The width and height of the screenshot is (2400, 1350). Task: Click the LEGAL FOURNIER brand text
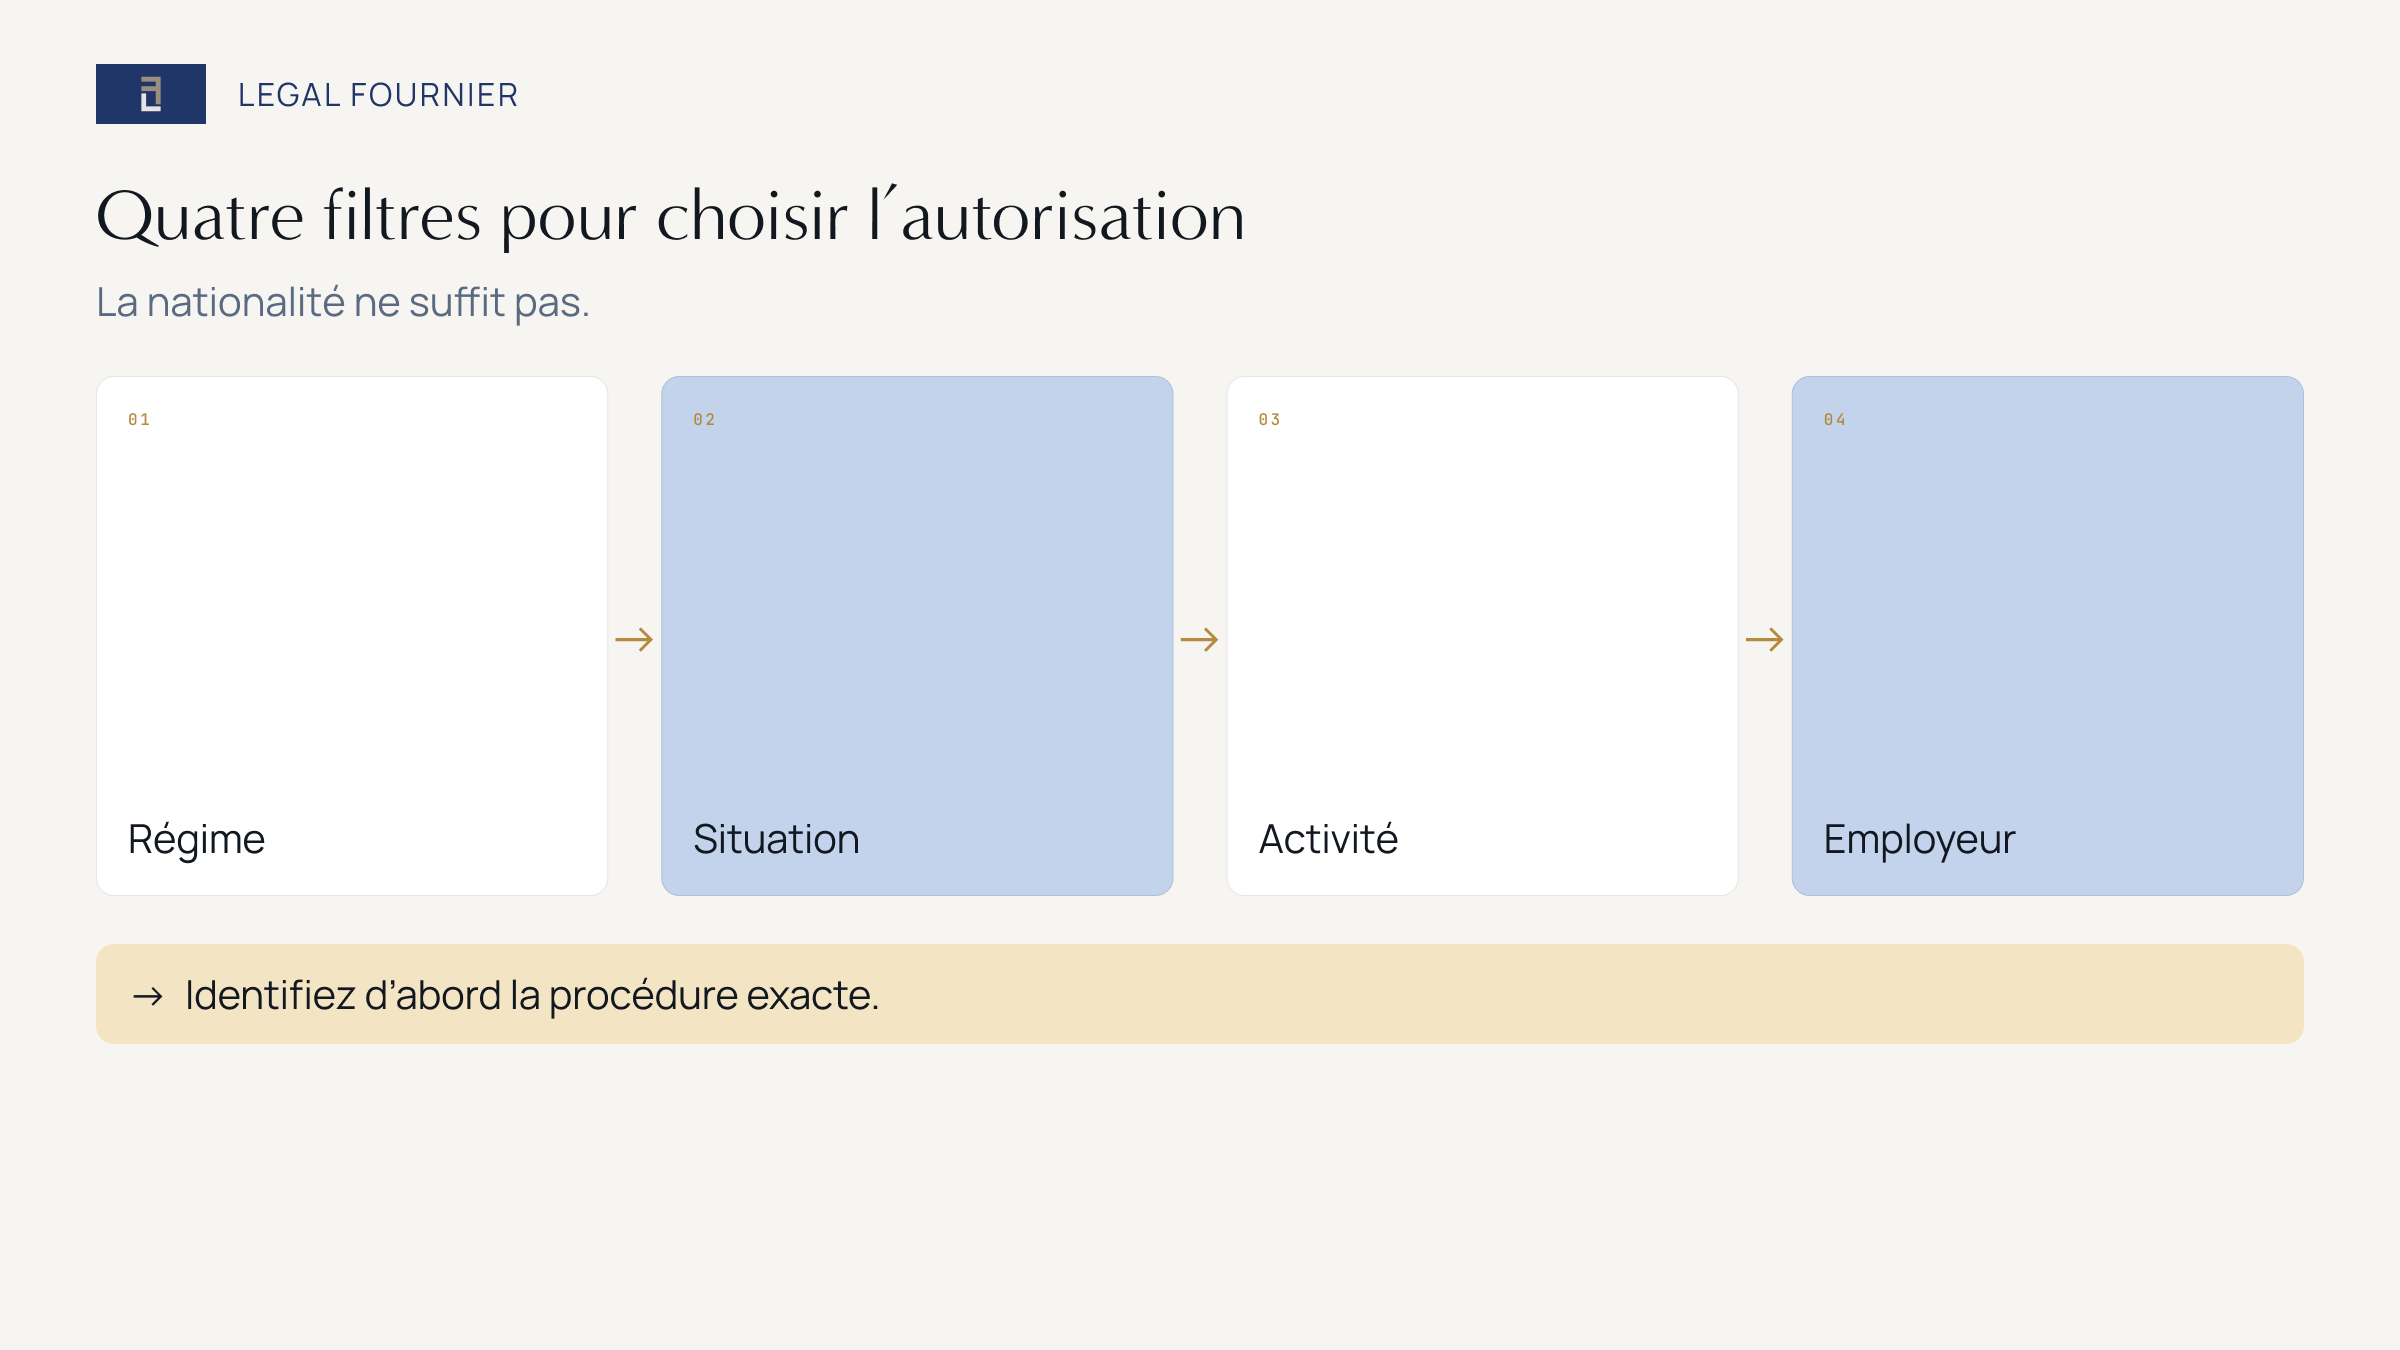[x=378, y=95]
